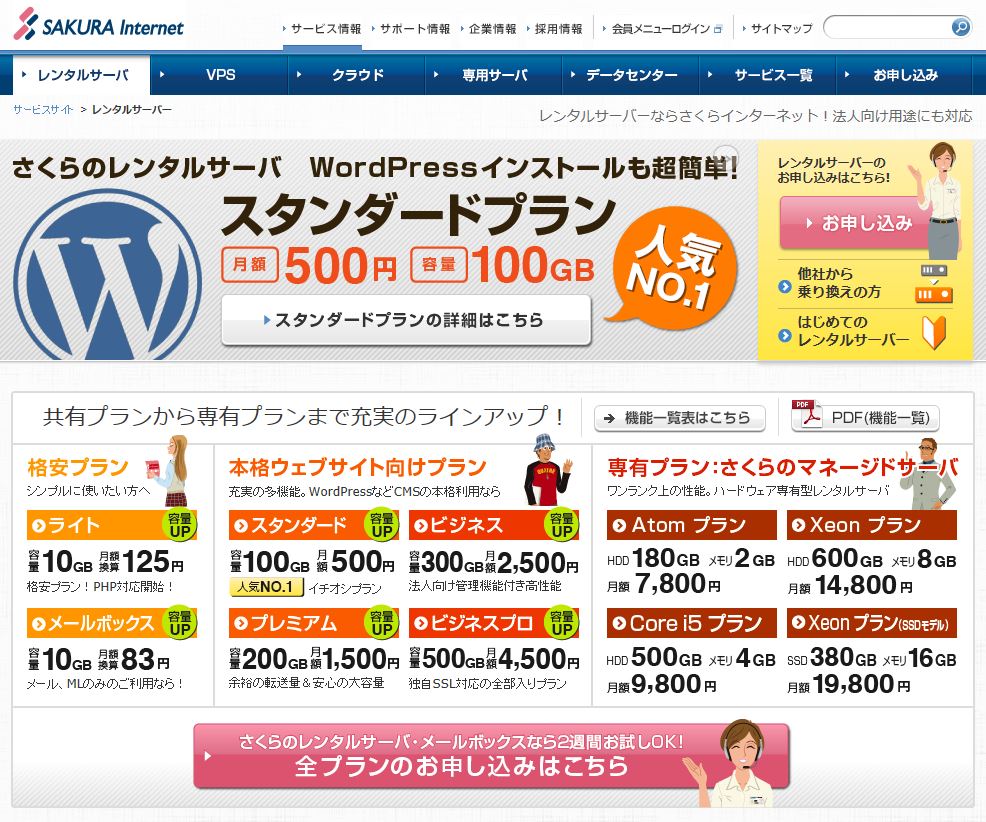Click the beginner mark icon beside はじめてのレンタルサーバー

(x=934, y=333)
